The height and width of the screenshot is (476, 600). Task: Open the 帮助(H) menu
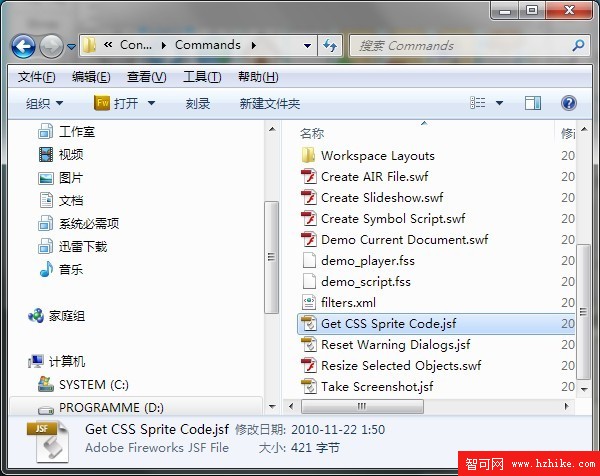(258, 77)
